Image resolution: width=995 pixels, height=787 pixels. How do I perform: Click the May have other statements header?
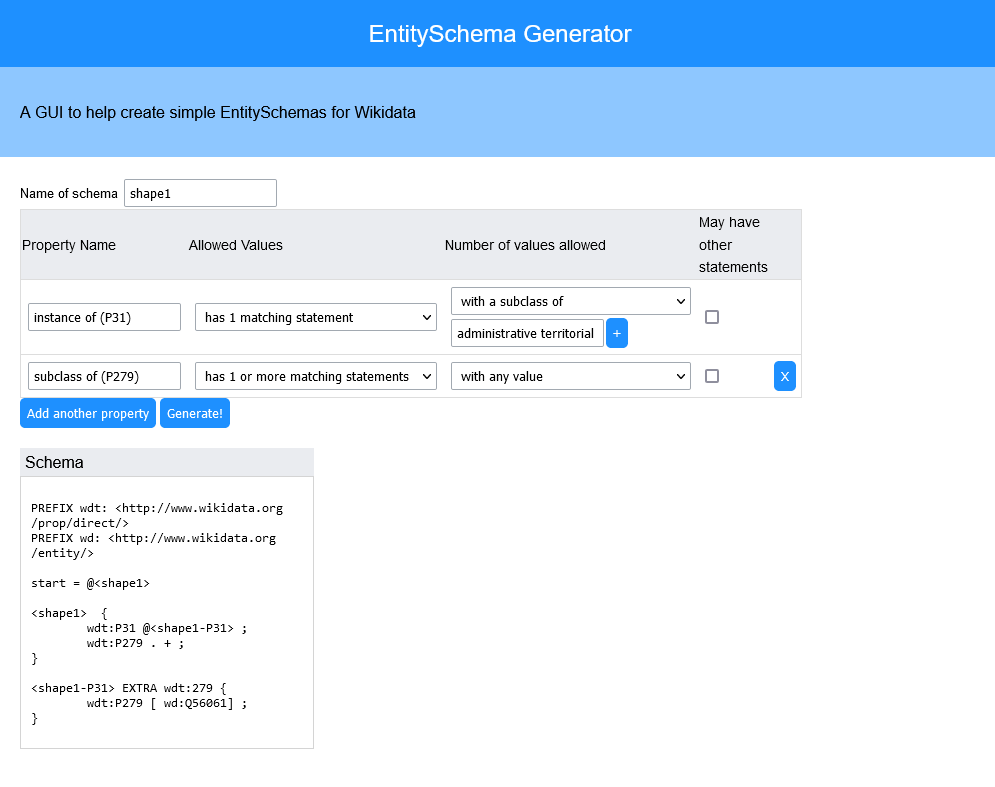coord(733,244)
